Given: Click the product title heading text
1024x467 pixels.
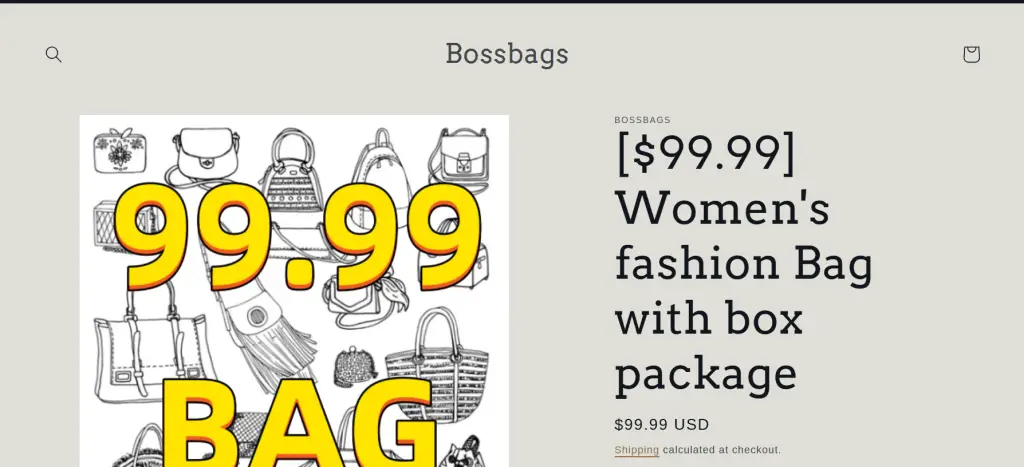Looking at the screenshot, I should (744, 263).
